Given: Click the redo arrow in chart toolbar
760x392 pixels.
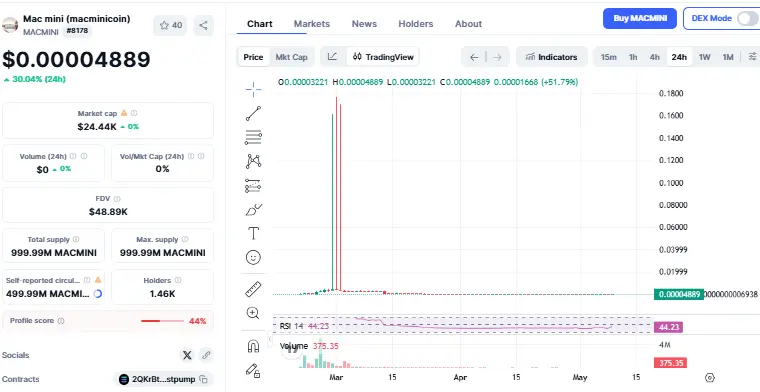Looking at the screenshot, I should coord(497,57).
